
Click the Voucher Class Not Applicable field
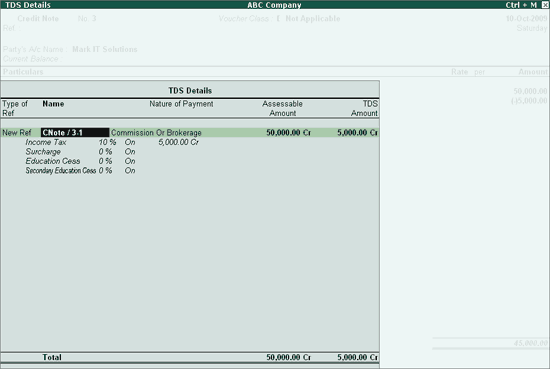click(313, 19)
